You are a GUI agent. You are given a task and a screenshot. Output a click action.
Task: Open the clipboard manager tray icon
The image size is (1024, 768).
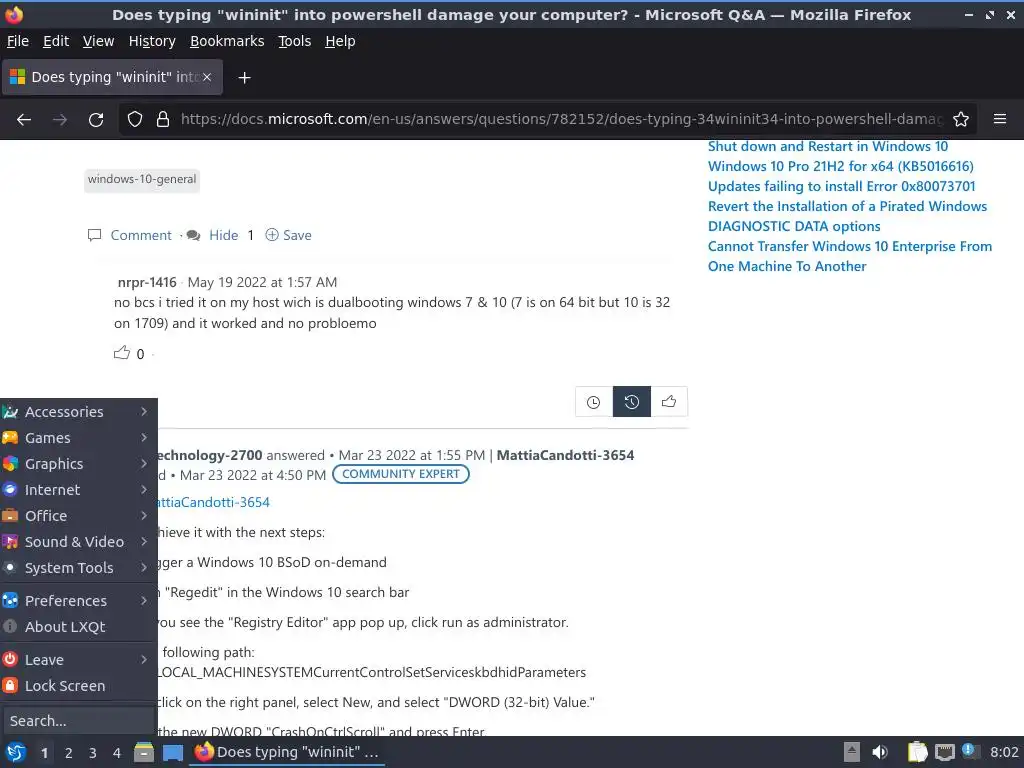917,752
